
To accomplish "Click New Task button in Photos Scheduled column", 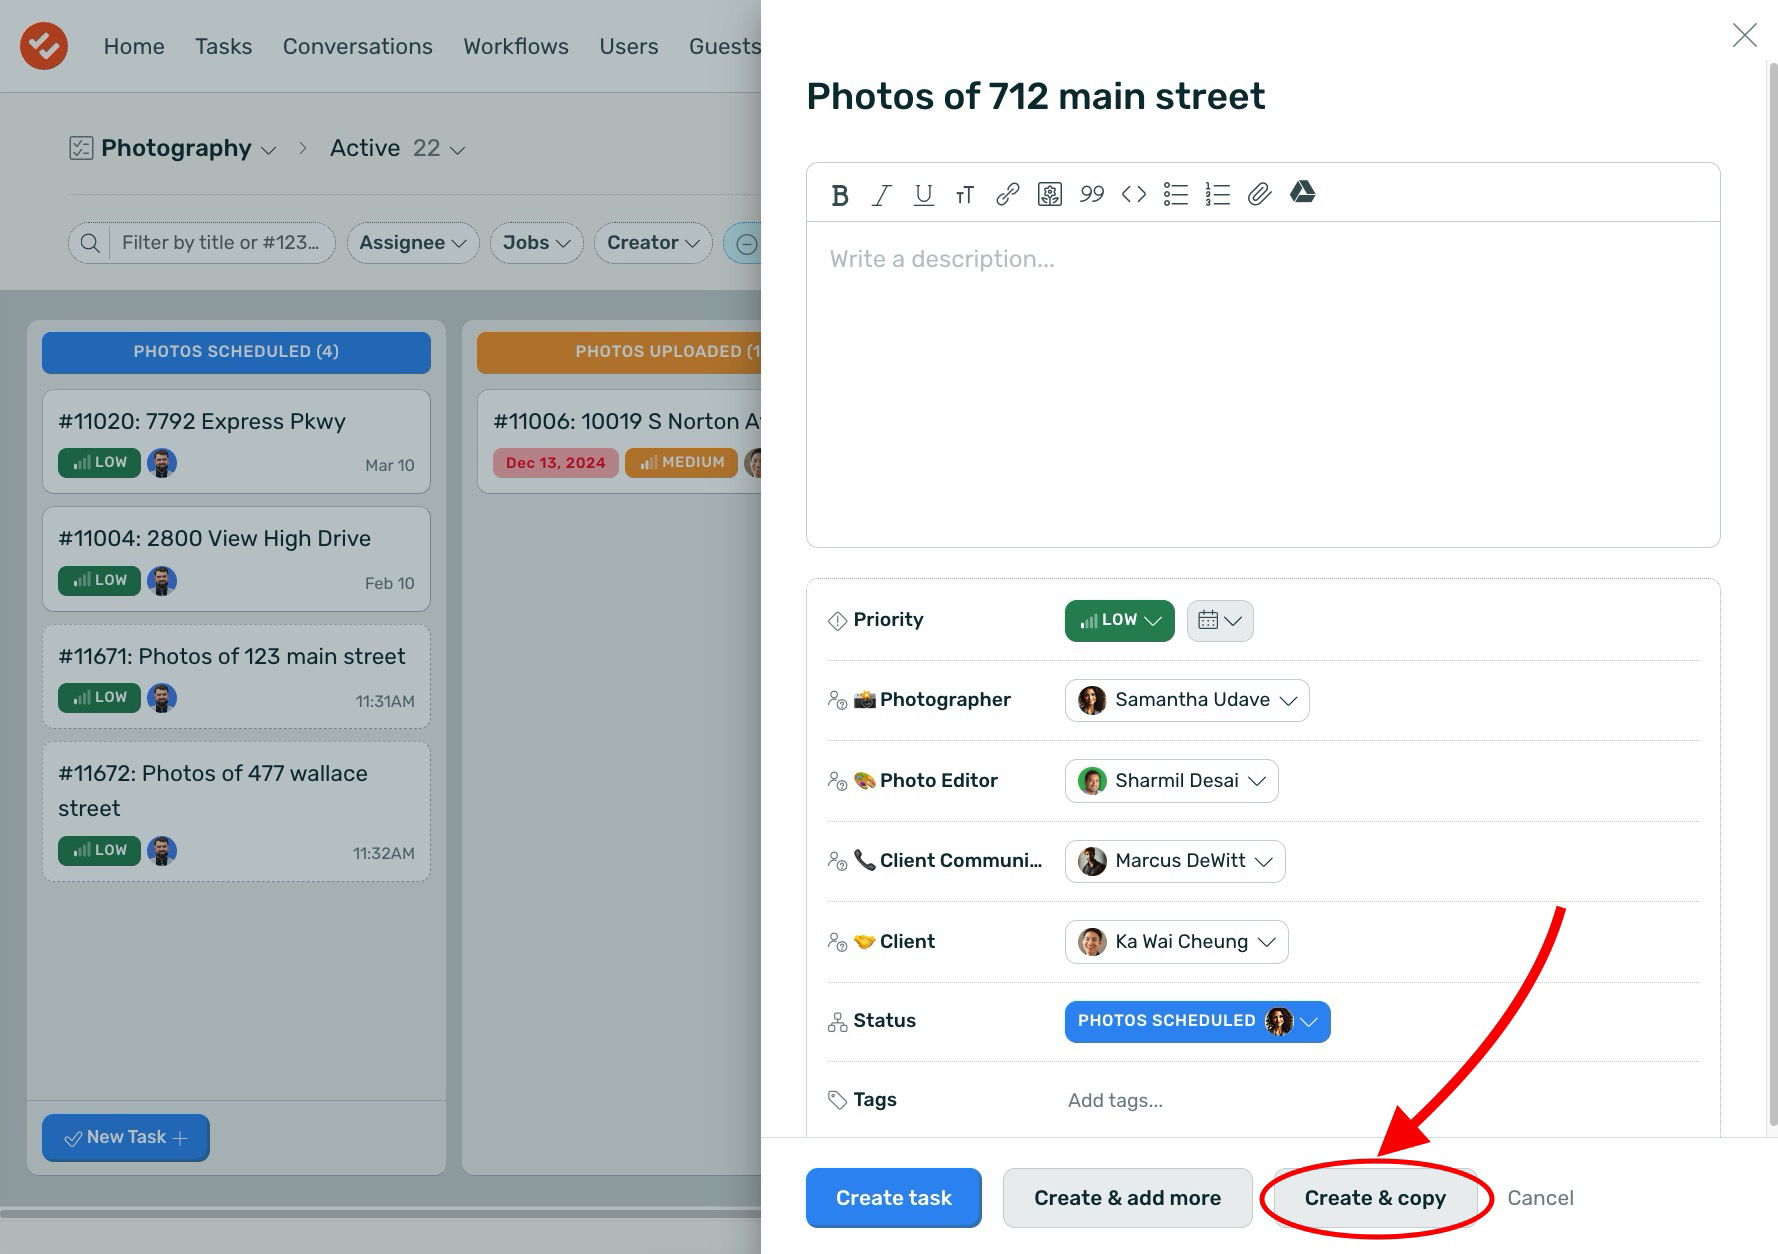I will [126, 1138].
